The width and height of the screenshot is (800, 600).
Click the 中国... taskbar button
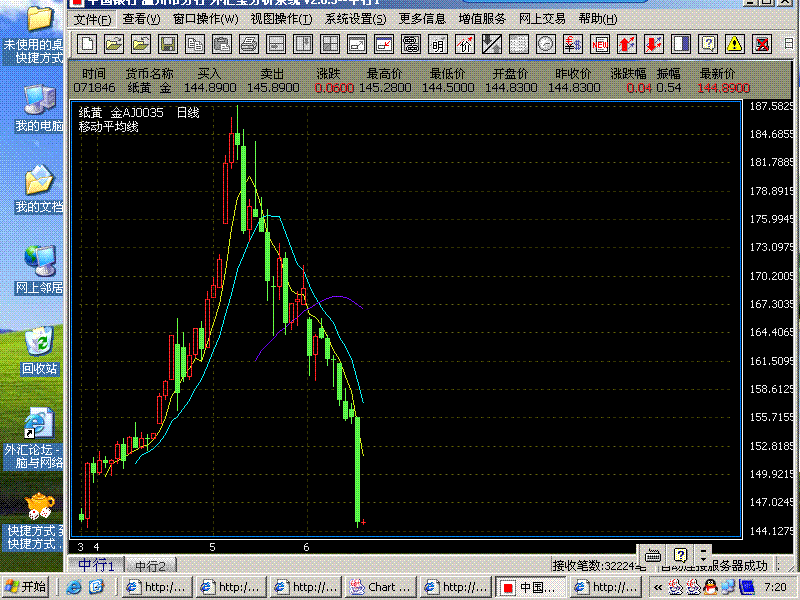(x=531, y=587)
